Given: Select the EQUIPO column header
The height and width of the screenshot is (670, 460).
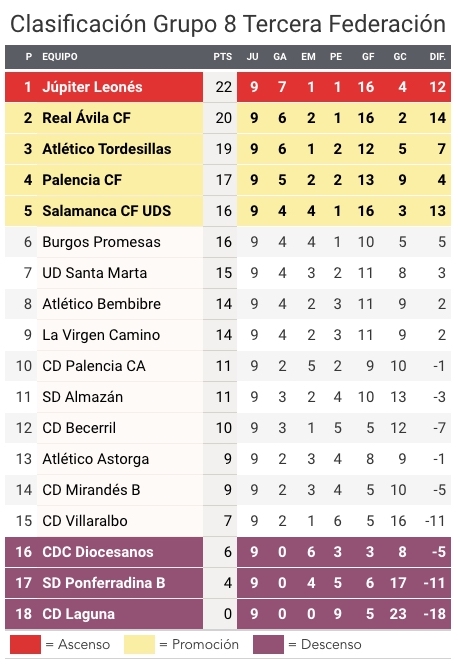Looking at the screenshot, I should [60, 57].
